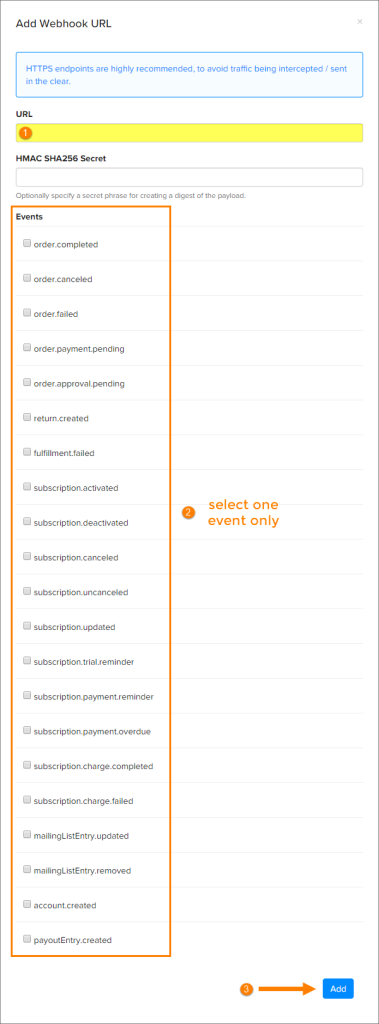Select the payoutEntry.created event
The height and width of the screenshot is (1024, 379).
pos(27,938)
